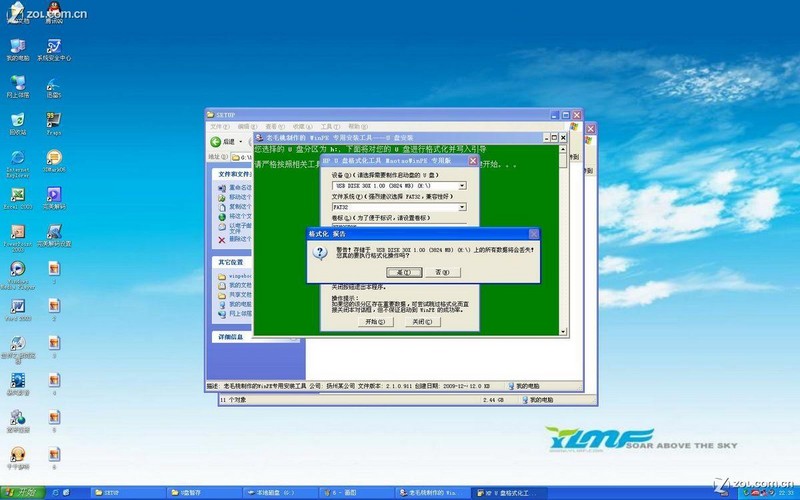Open the Recycle Bin (回收站) icon
Image resolution: width=800 pixels, height=500 pixels.
point(17,123)
